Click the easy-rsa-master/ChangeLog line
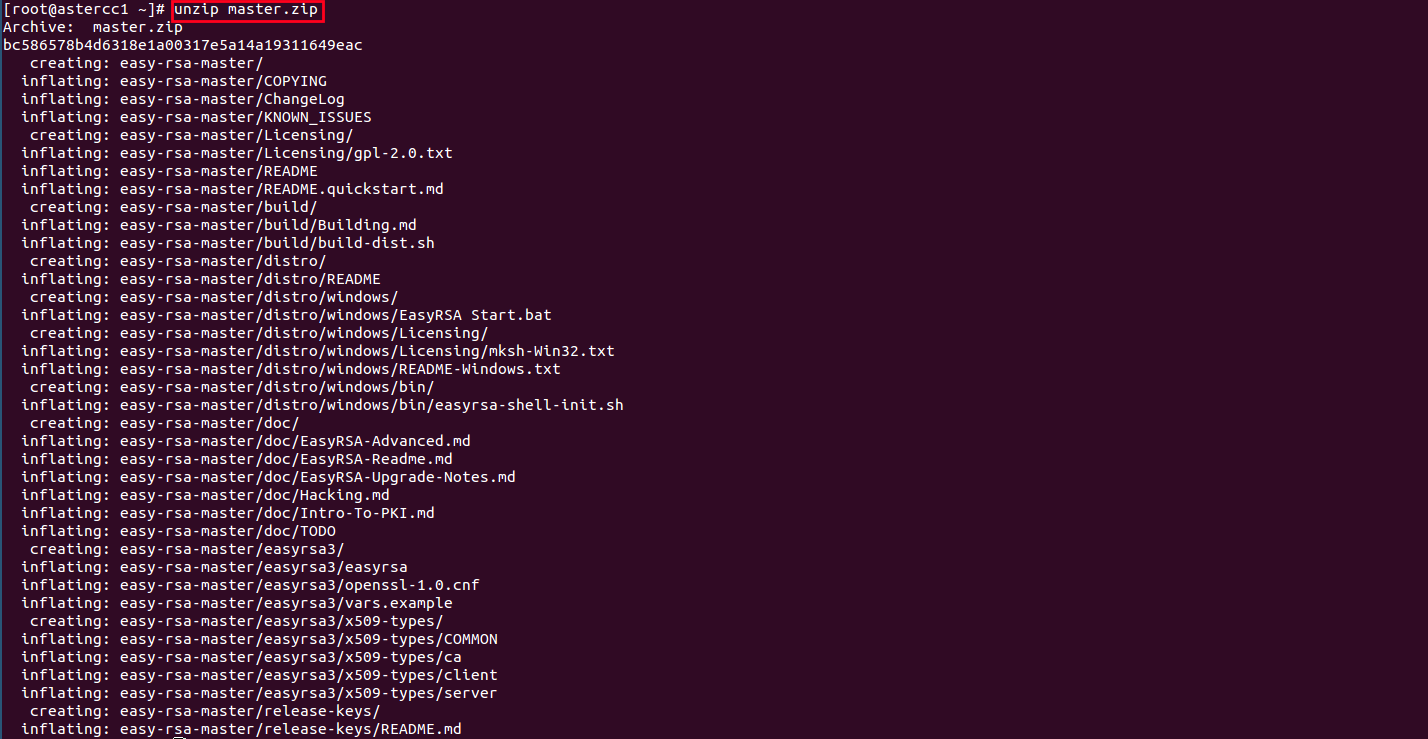Image resolution: width=1428 pixels, height=739 pixels. [183, 100]
